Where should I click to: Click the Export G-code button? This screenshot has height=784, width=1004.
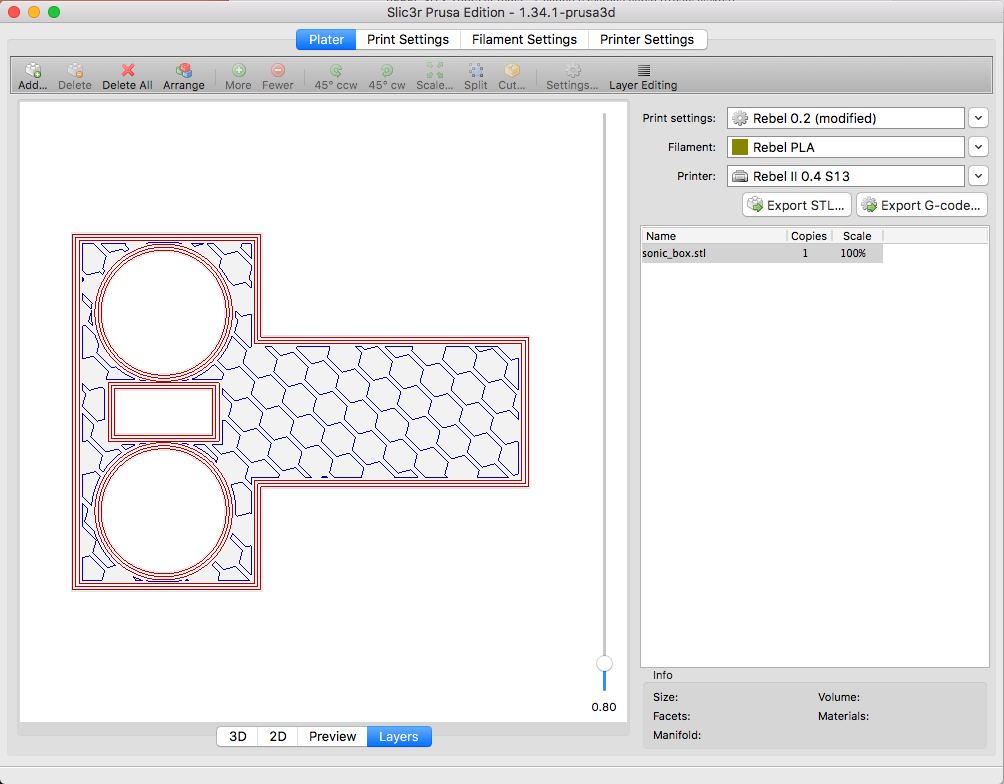(921, 205)
